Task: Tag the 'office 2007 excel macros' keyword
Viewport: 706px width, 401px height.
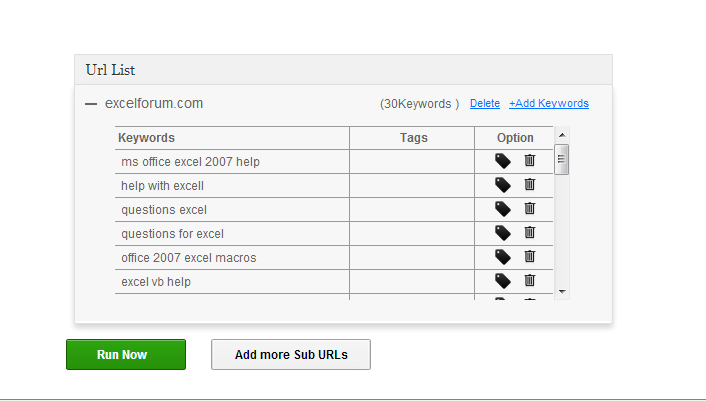Action: [x=502, y=257]
